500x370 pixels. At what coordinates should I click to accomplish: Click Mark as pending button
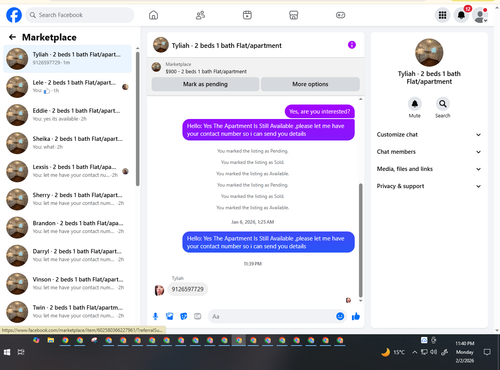pyautogui.click(x=205, y=84)
